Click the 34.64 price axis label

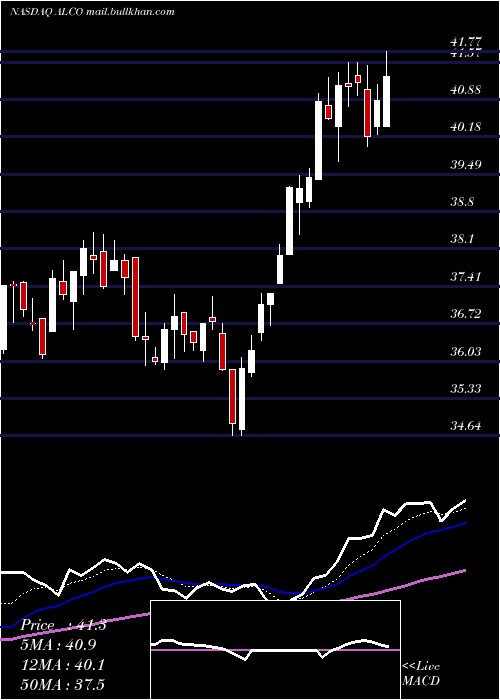click(x=466, y=426)
